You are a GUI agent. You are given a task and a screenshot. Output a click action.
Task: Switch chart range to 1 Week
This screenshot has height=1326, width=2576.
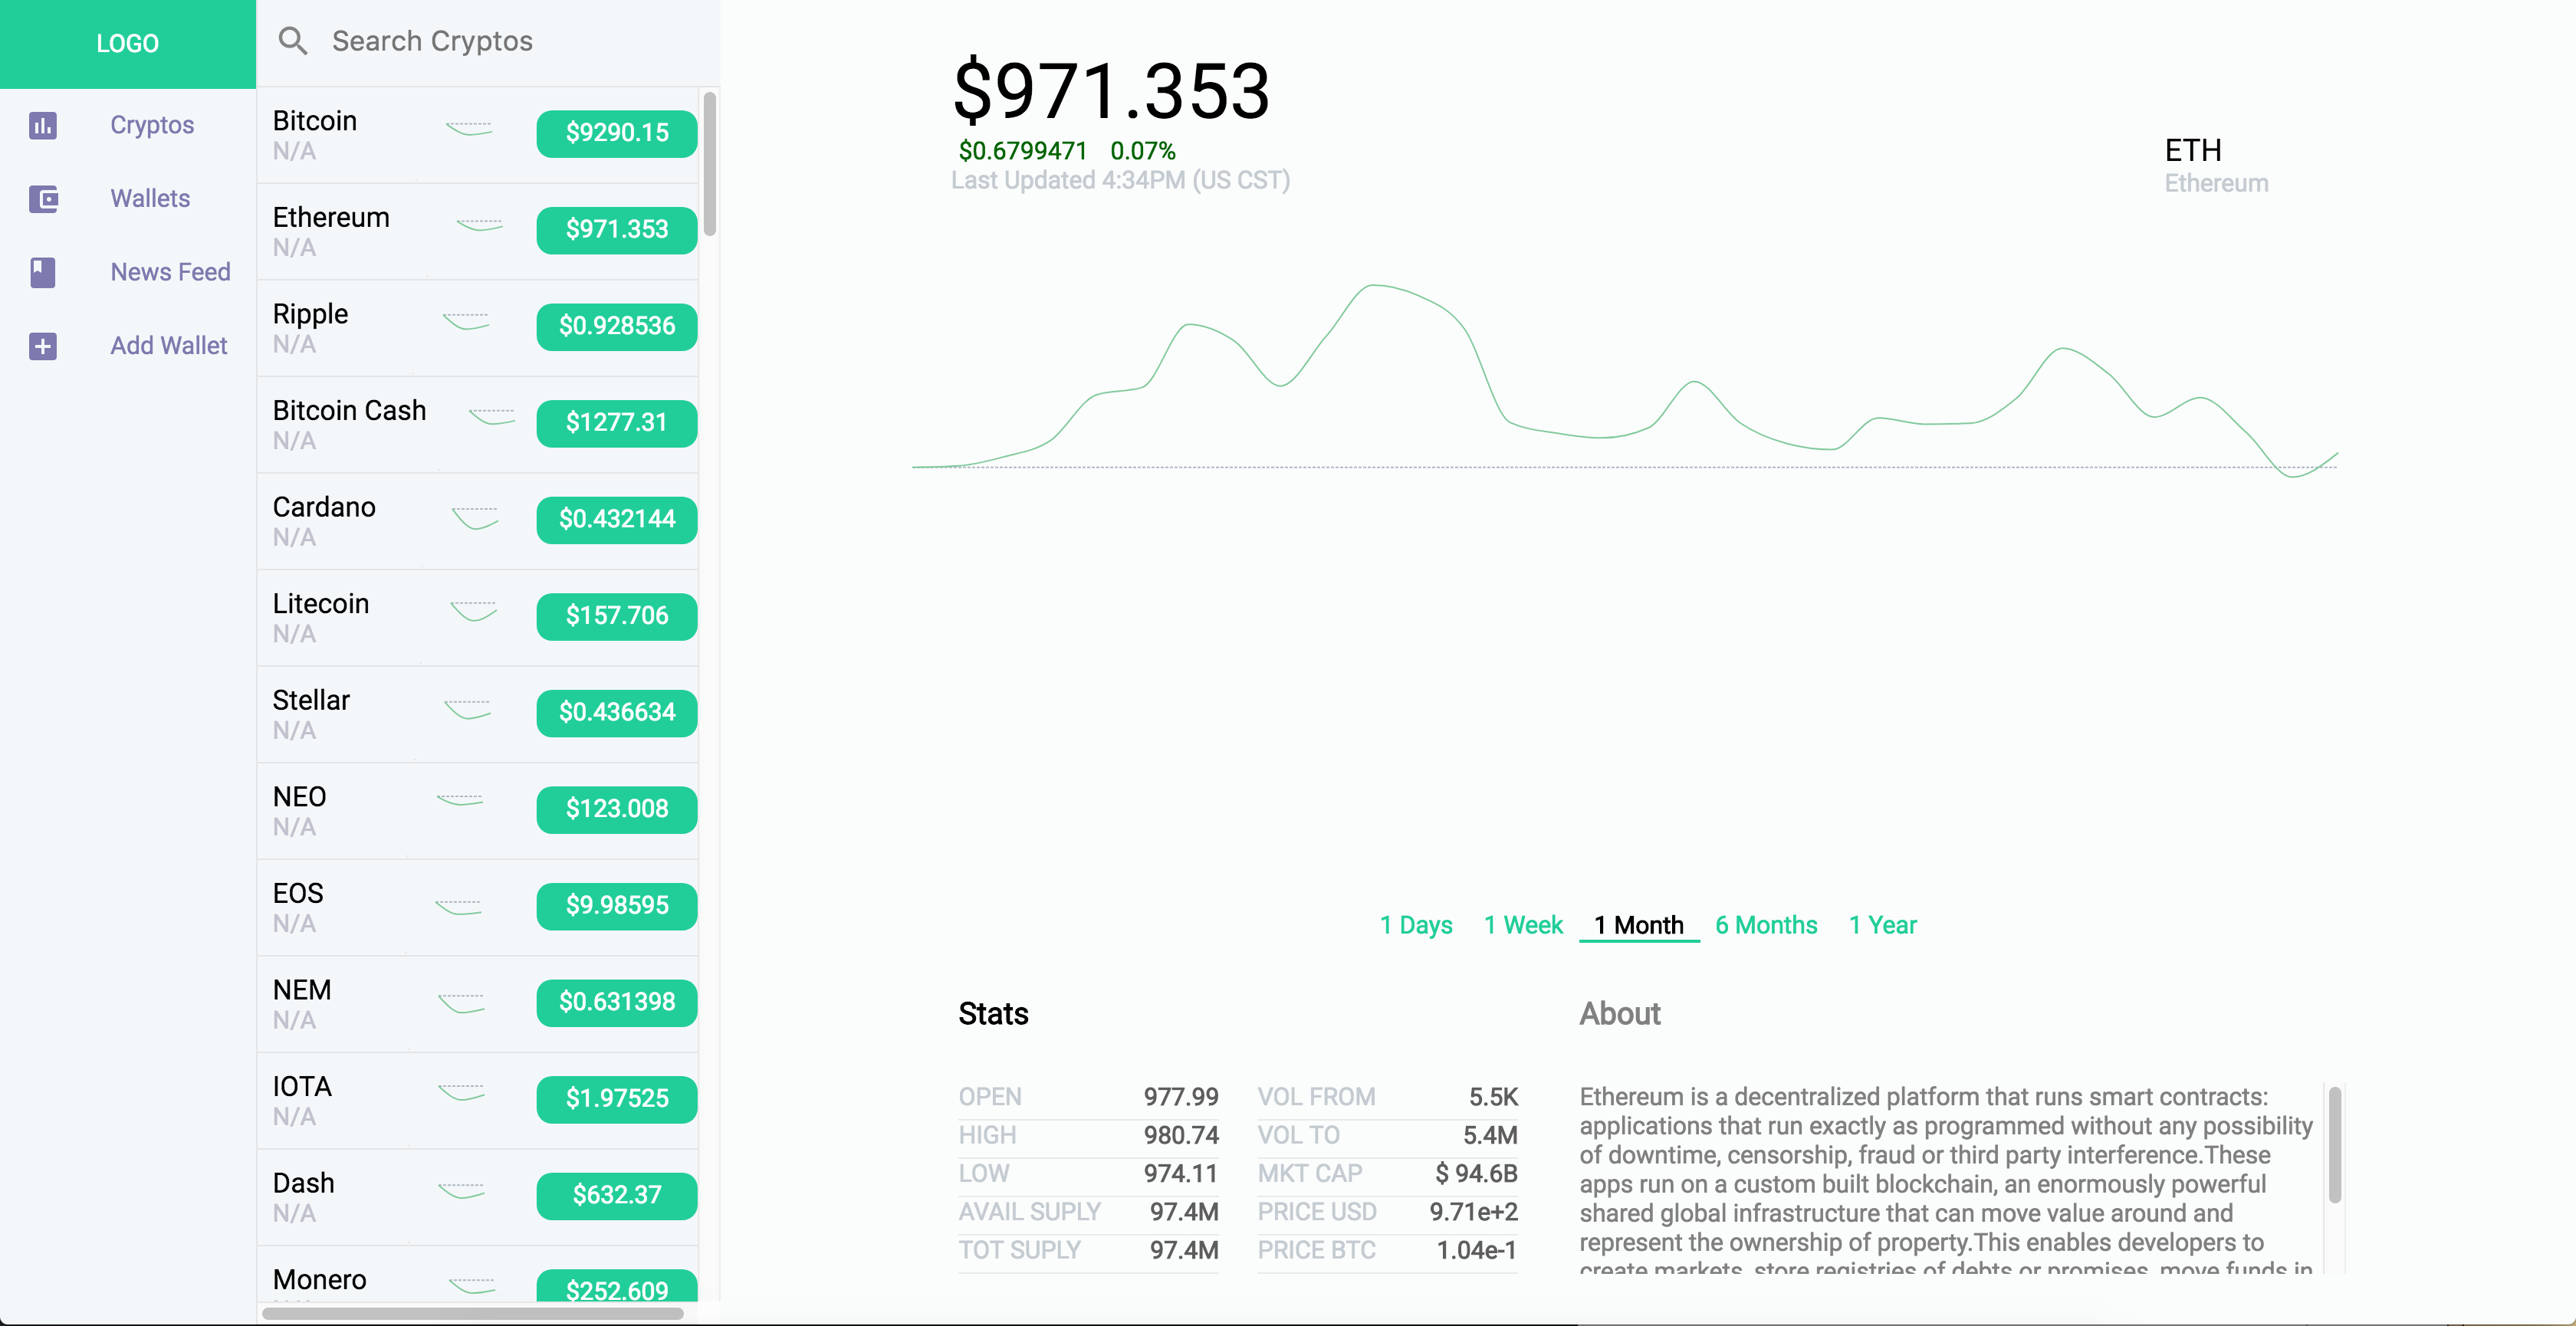[1522, 925]
